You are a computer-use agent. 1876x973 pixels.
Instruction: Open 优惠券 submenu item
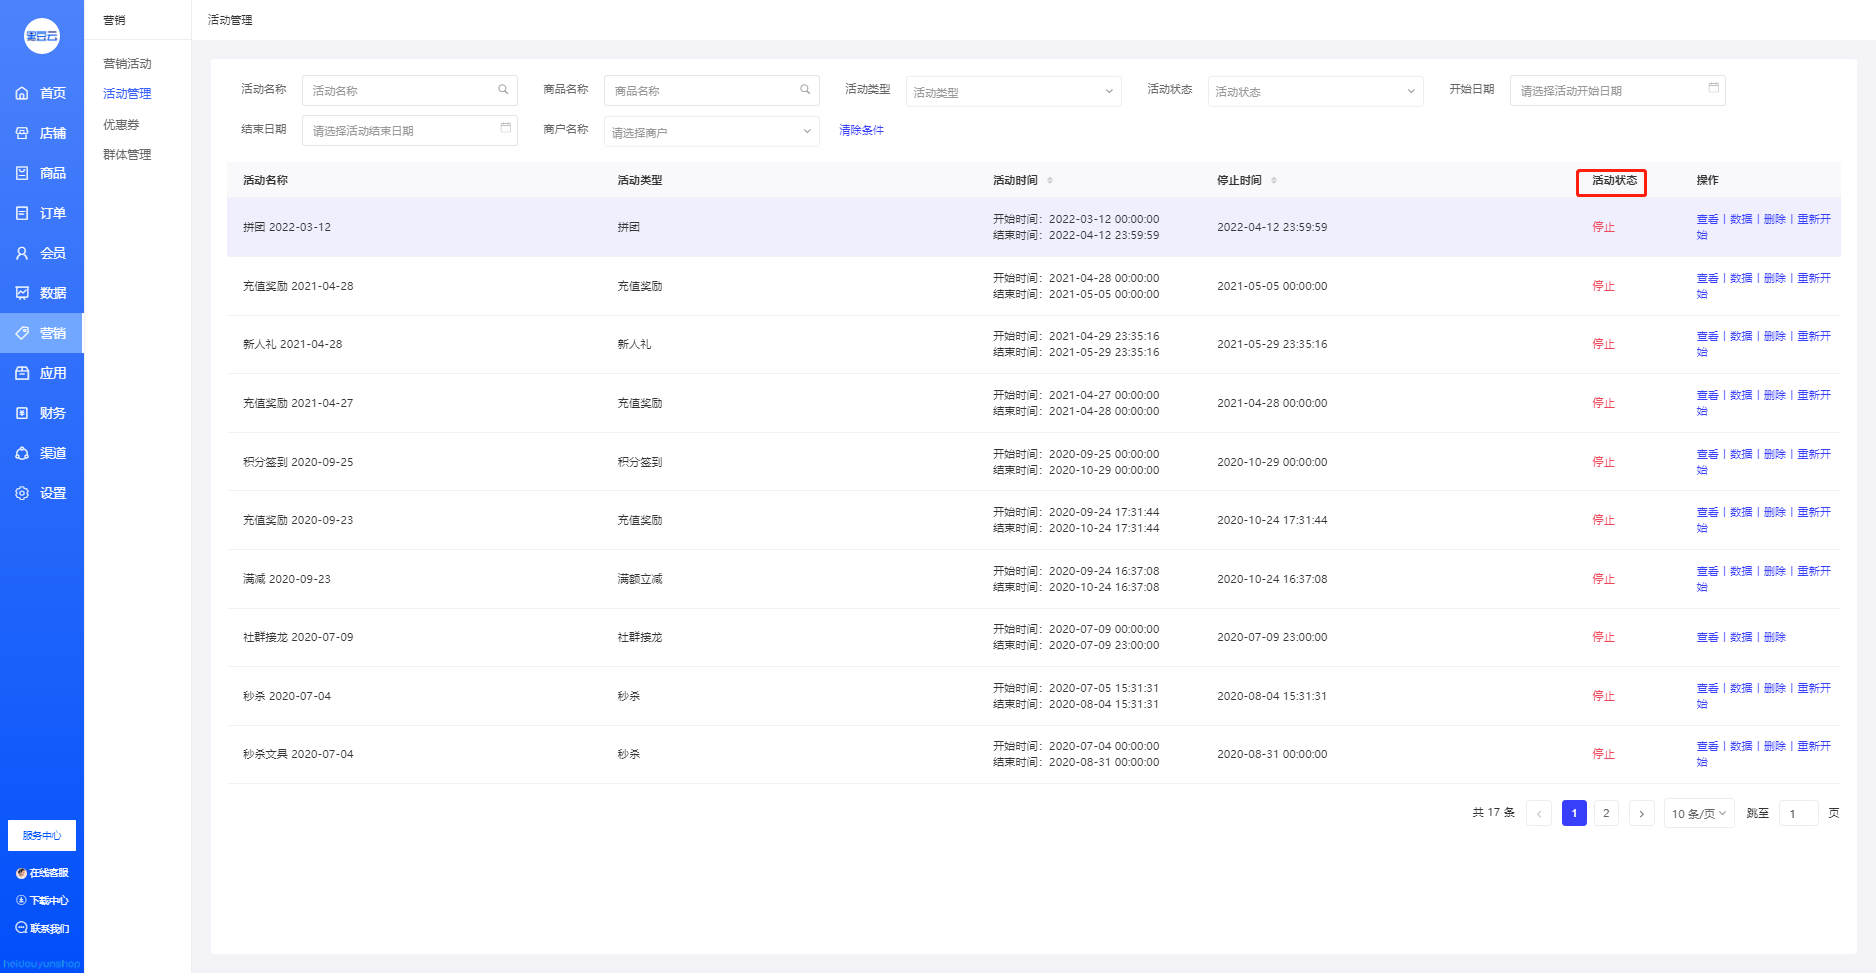pyautogui.click(x=121, y=125)
